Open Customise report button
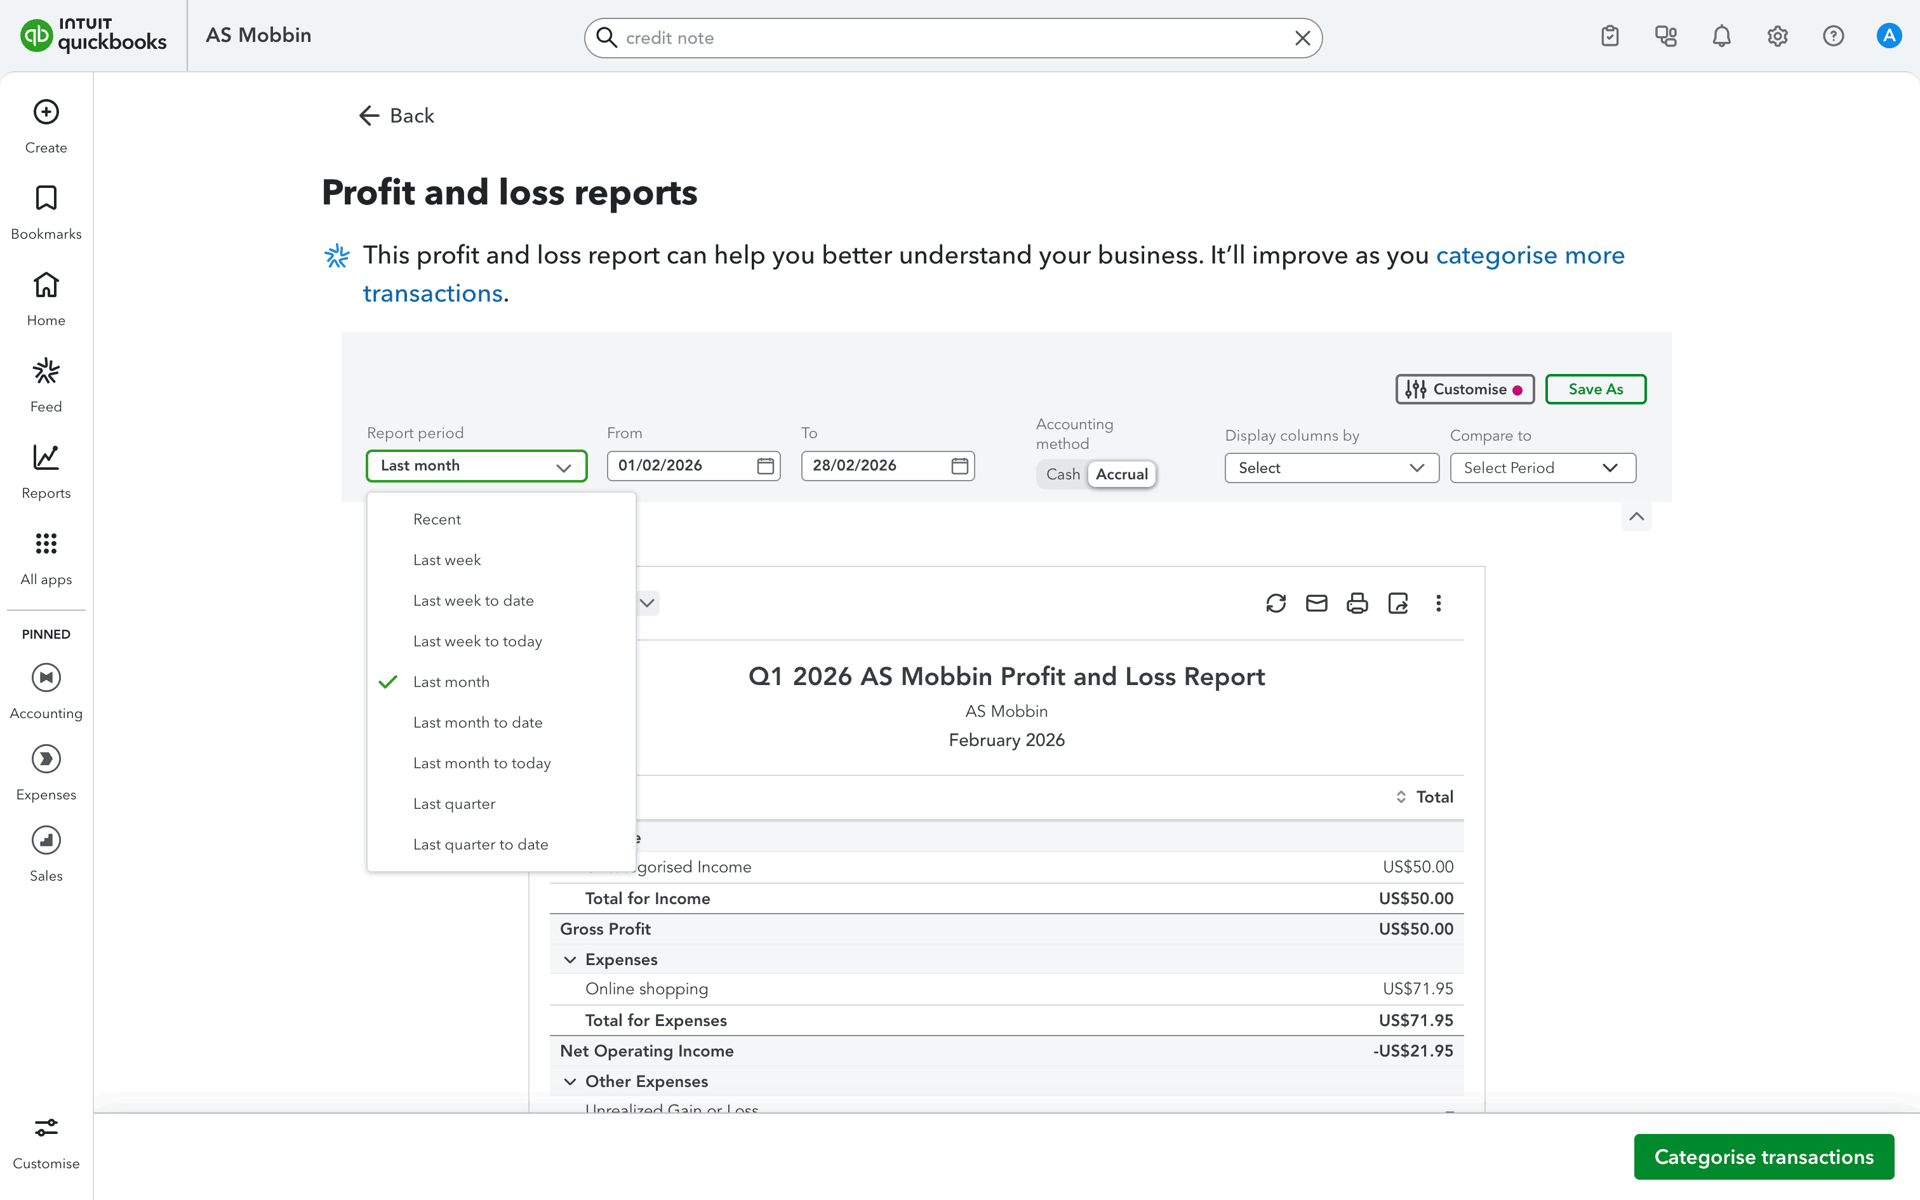 (1464, 389)
